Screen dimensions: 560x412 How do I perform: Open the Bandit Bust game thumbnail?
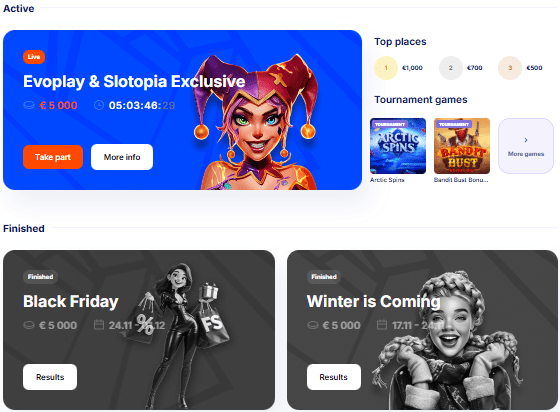click(462, 146)
